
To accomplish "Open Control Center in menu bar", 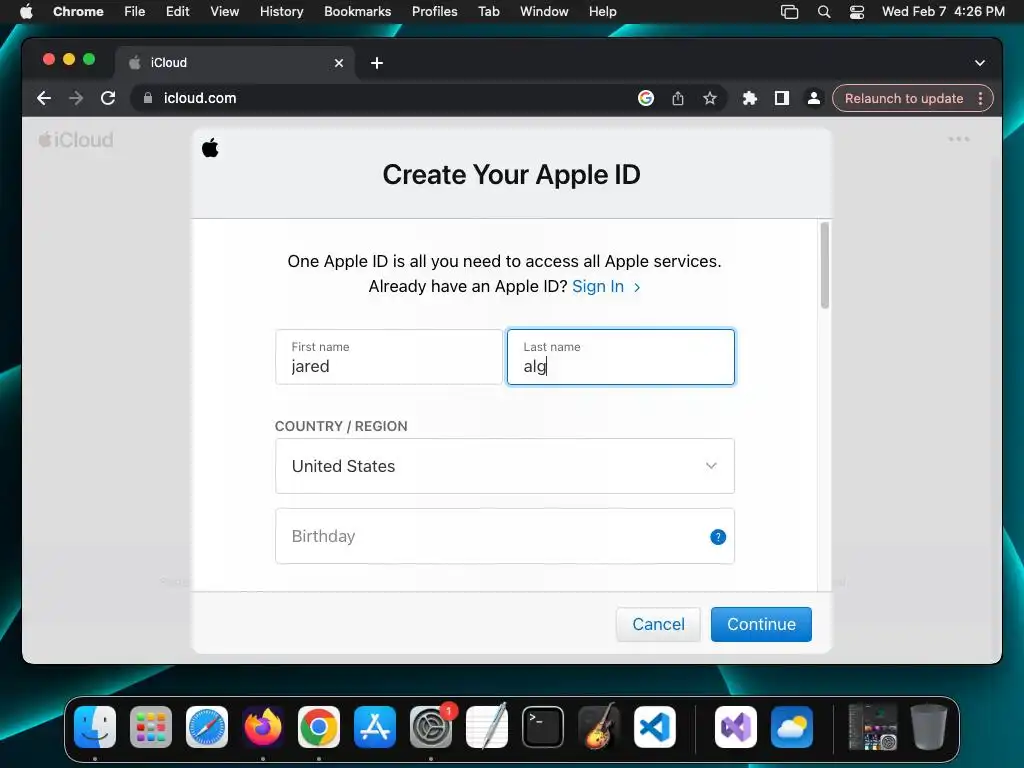I will pyautogui.click(x=857, y=12).
